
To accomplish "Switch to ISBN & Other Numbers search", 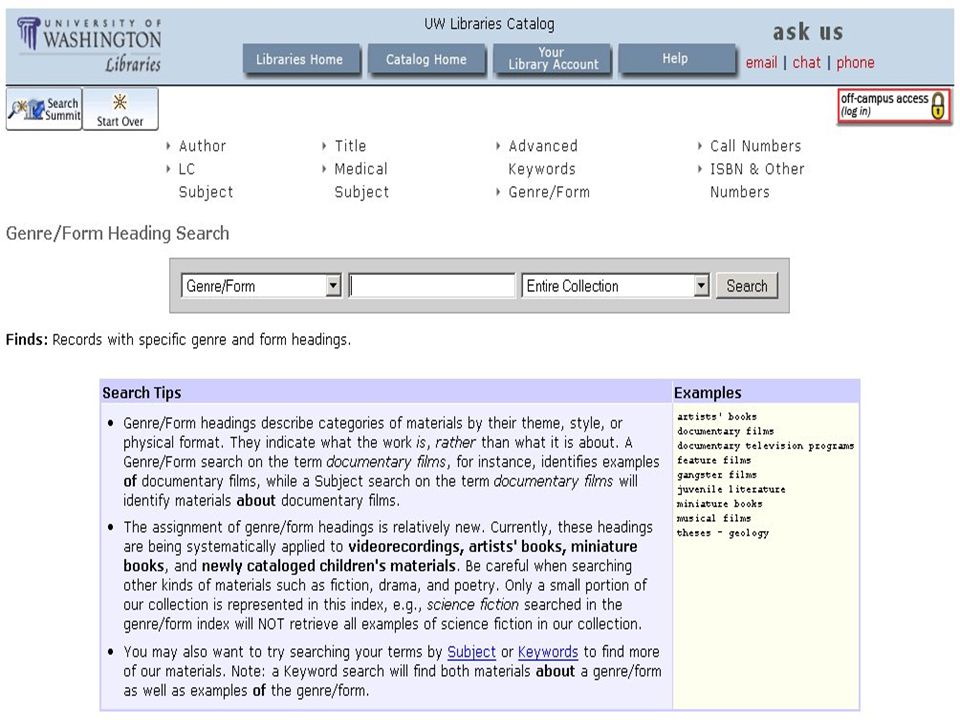I will pos(757,181).
